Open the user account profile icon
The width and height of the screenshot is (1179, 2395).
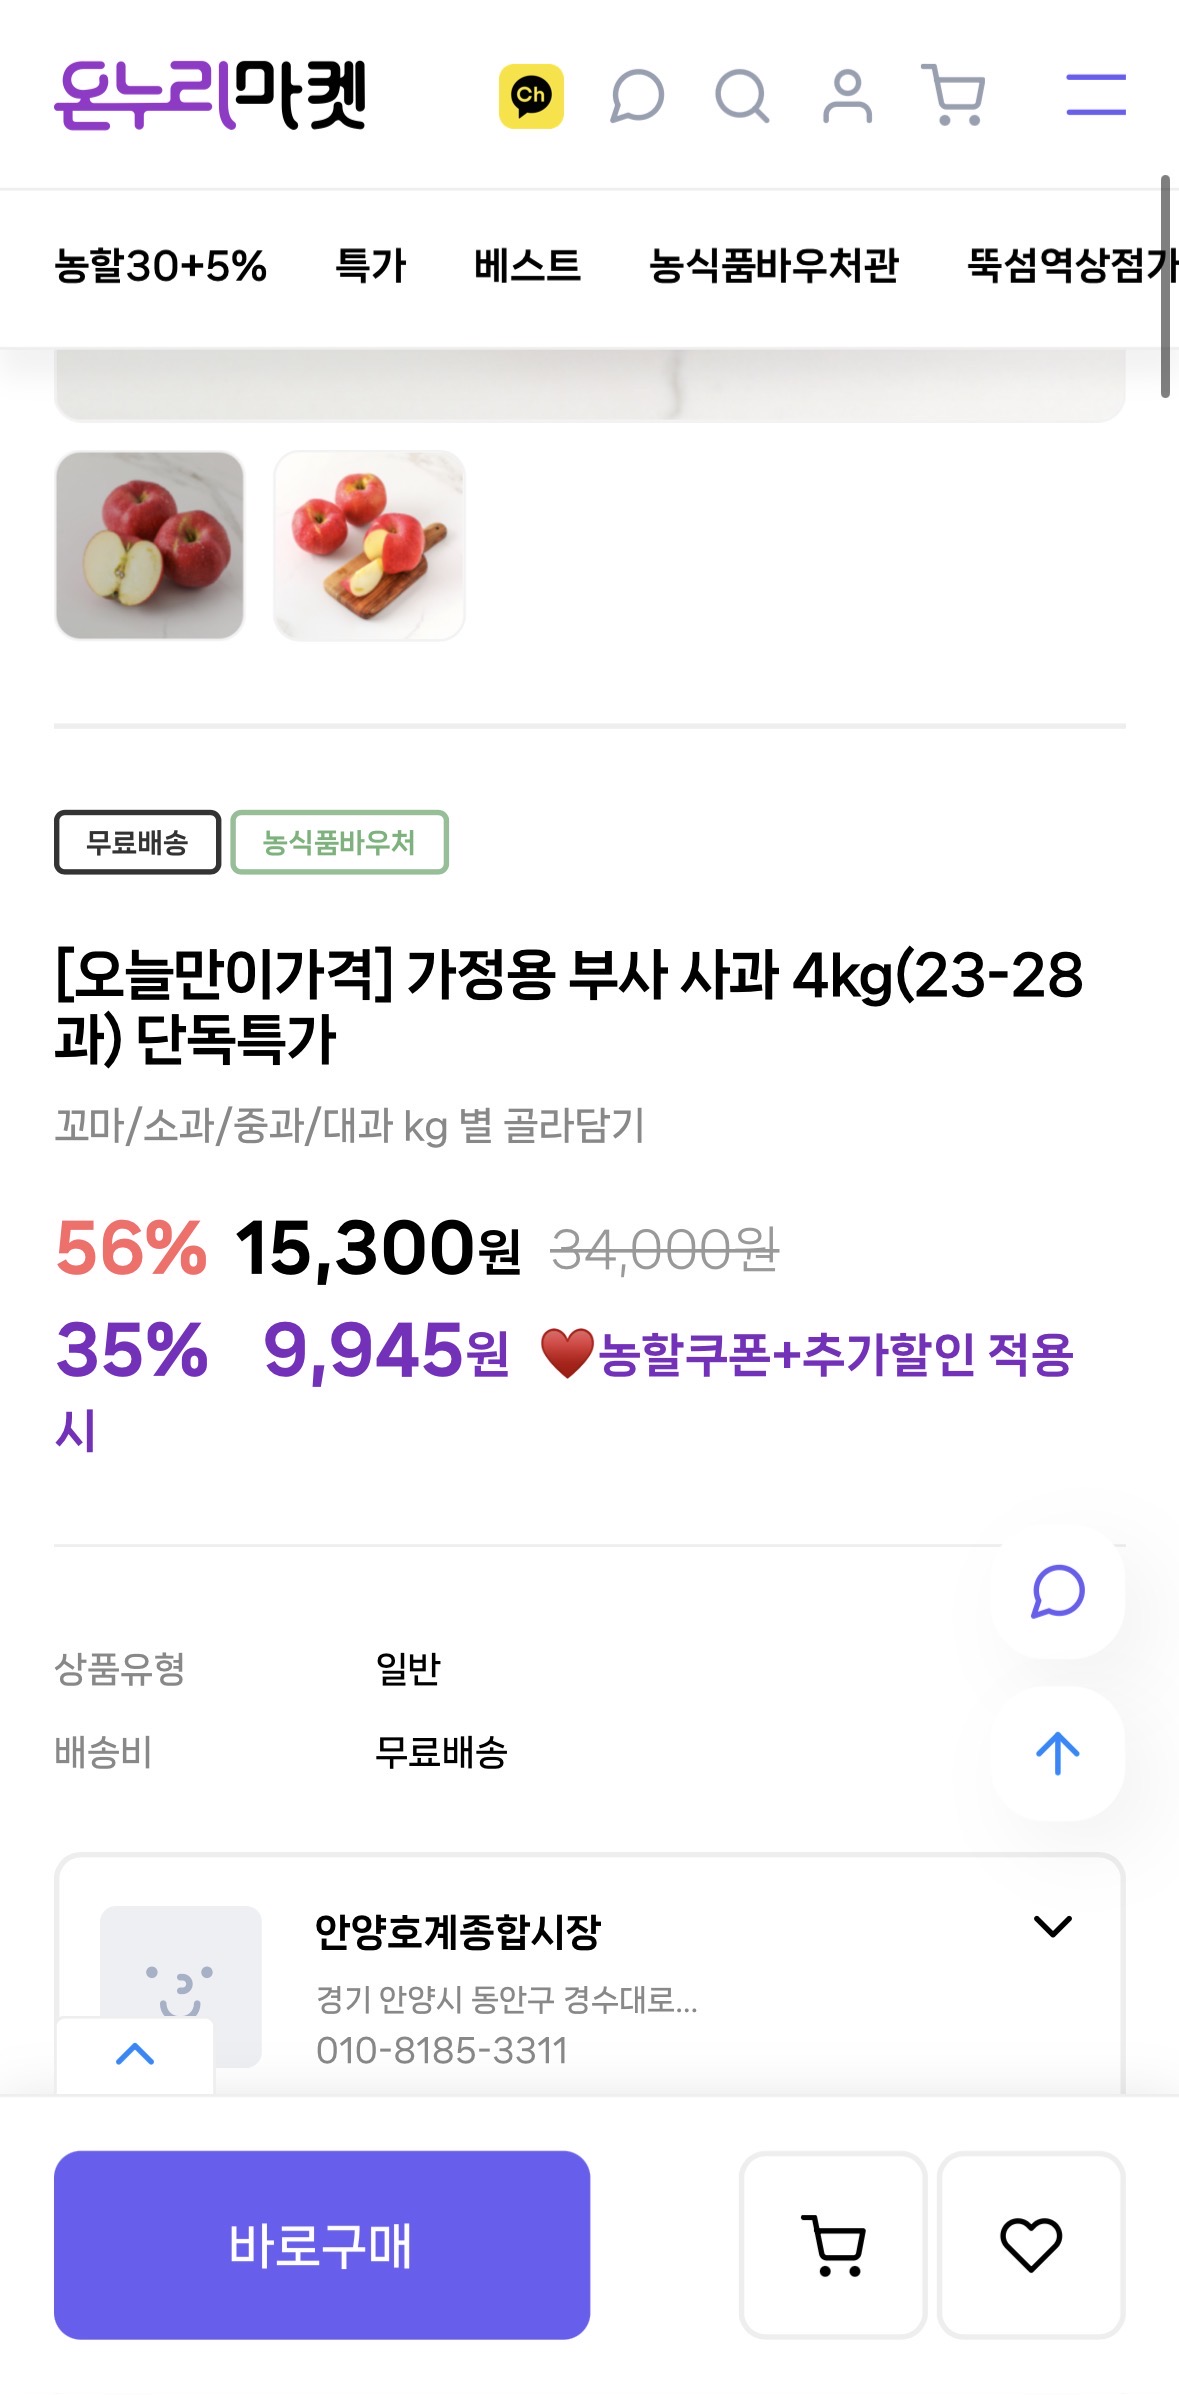pyautogui.click(x=847, y=96)
